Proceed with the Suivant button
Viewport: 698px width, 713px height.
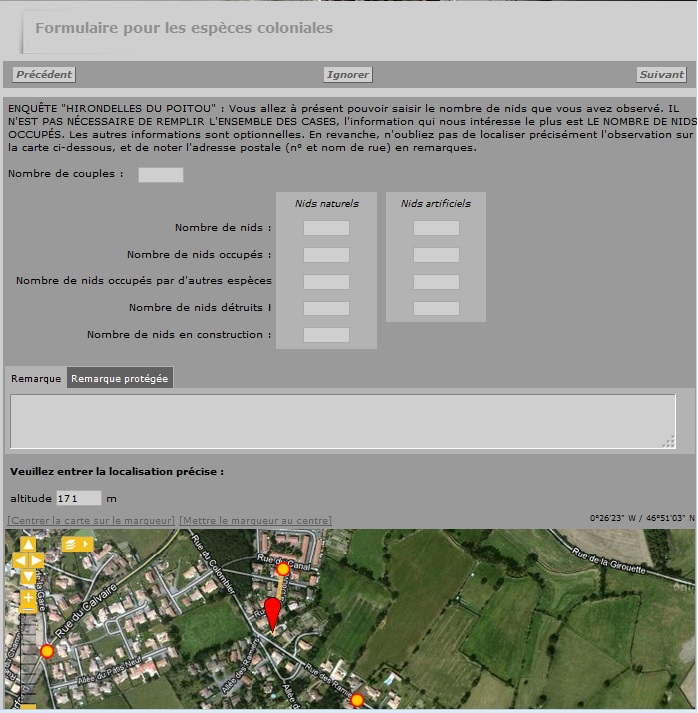tap(661, 75)
